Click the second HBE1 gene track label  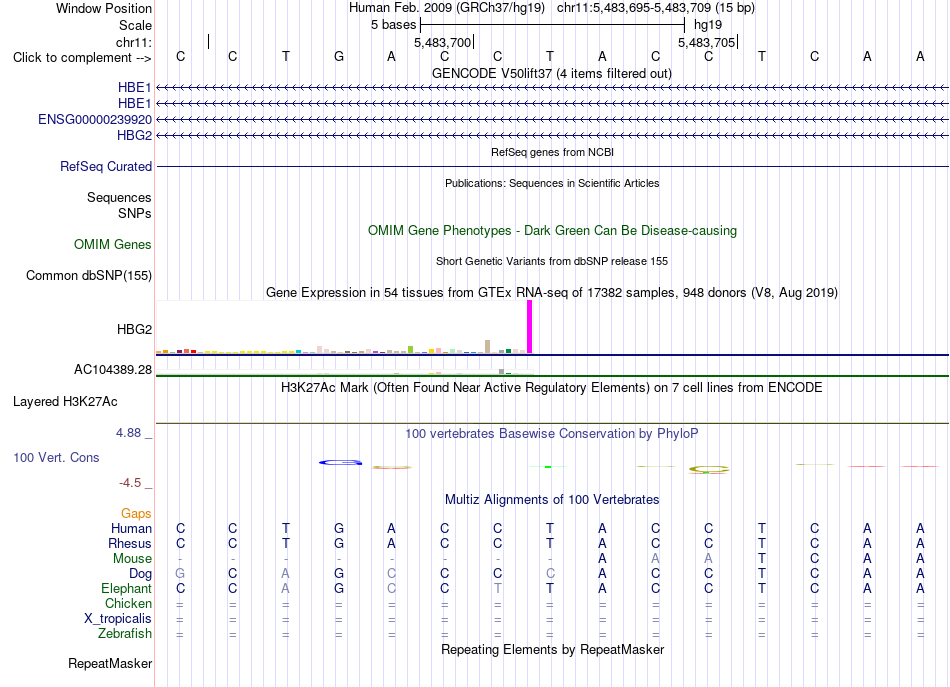coord(135,104)
